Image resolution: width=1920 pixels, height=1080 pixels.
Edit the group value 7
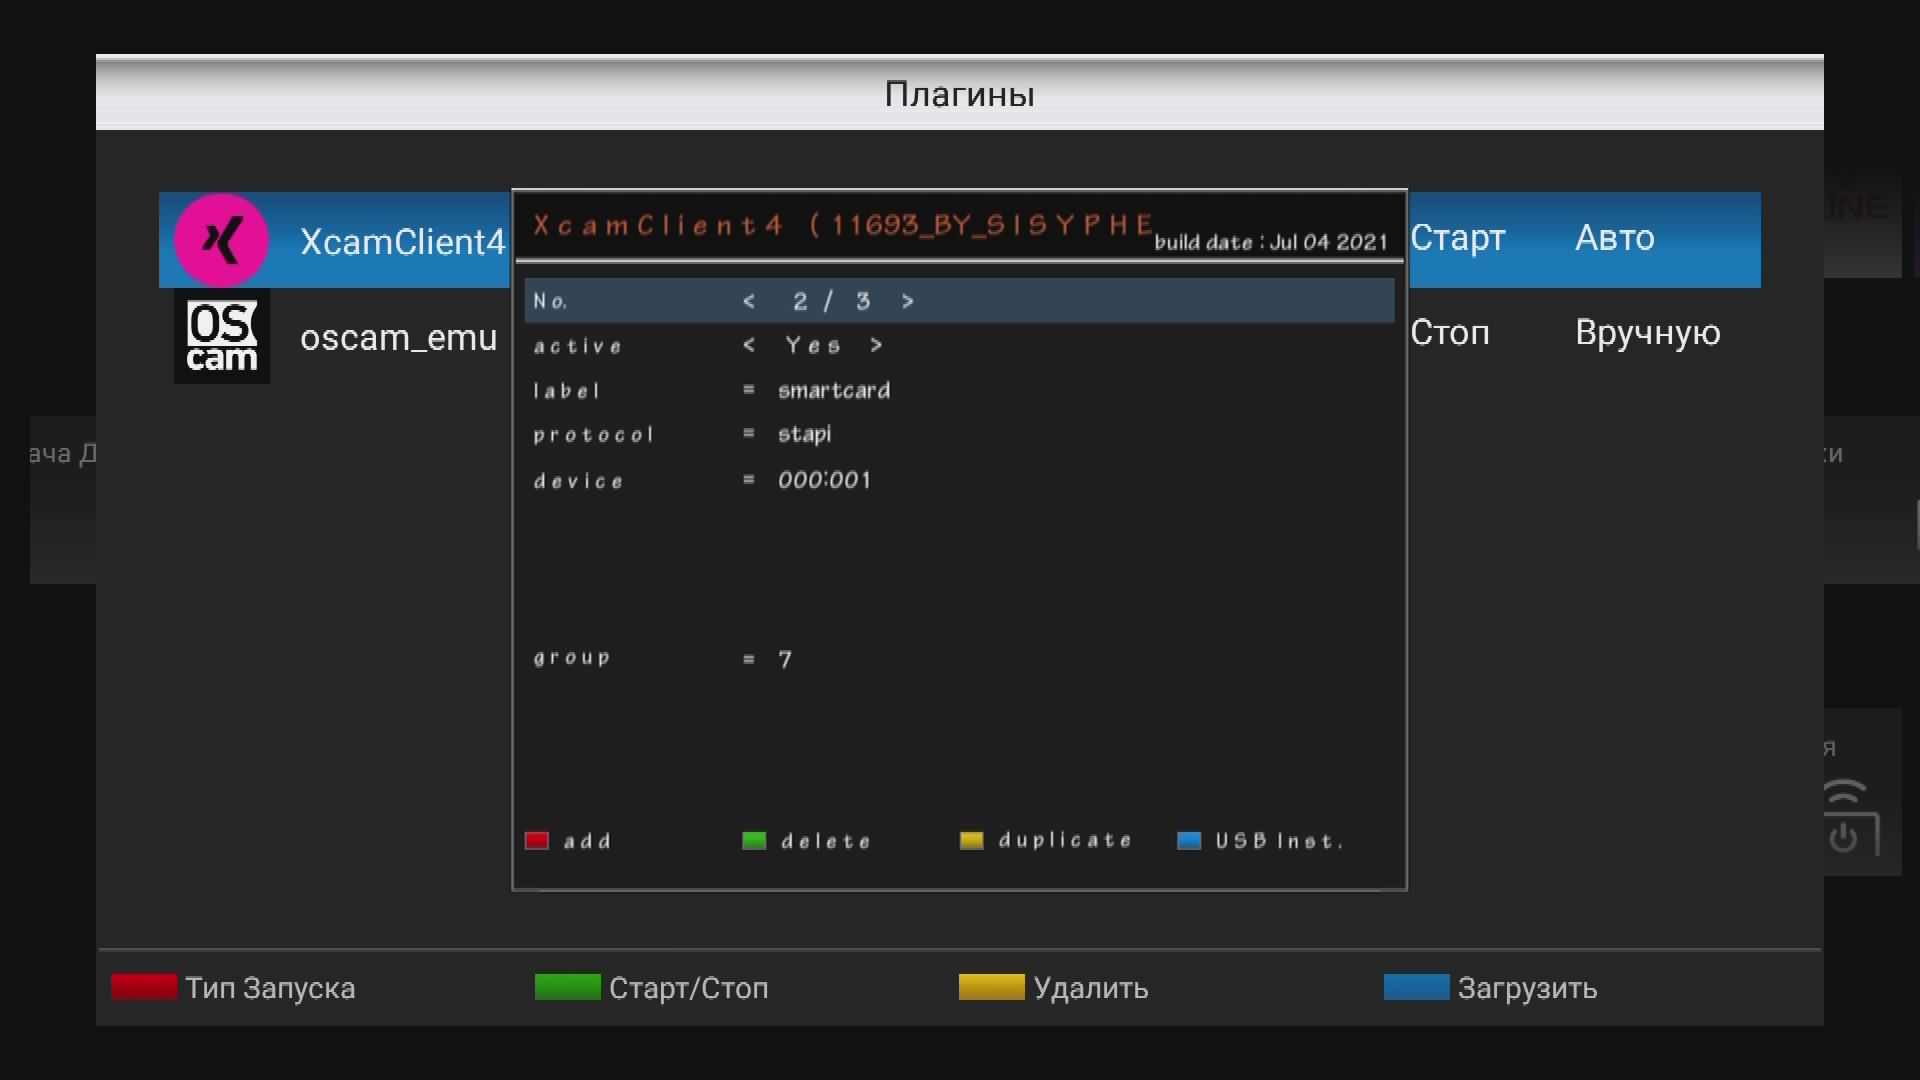785,659
